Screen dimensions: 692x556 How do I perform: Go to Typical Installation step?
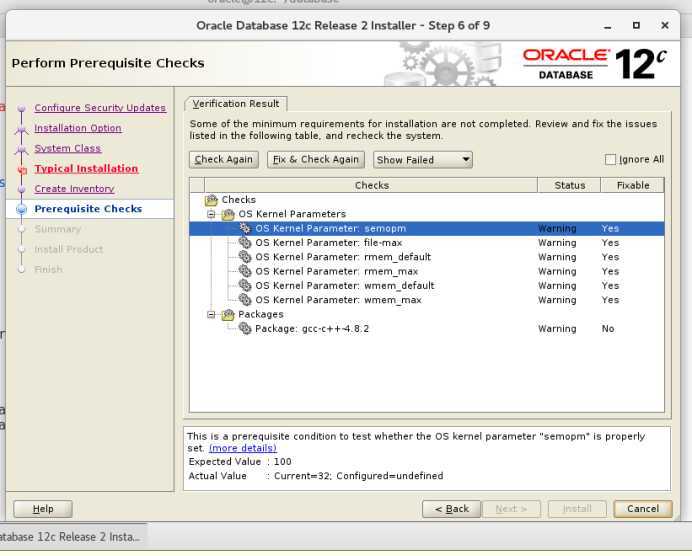[86, 169]
